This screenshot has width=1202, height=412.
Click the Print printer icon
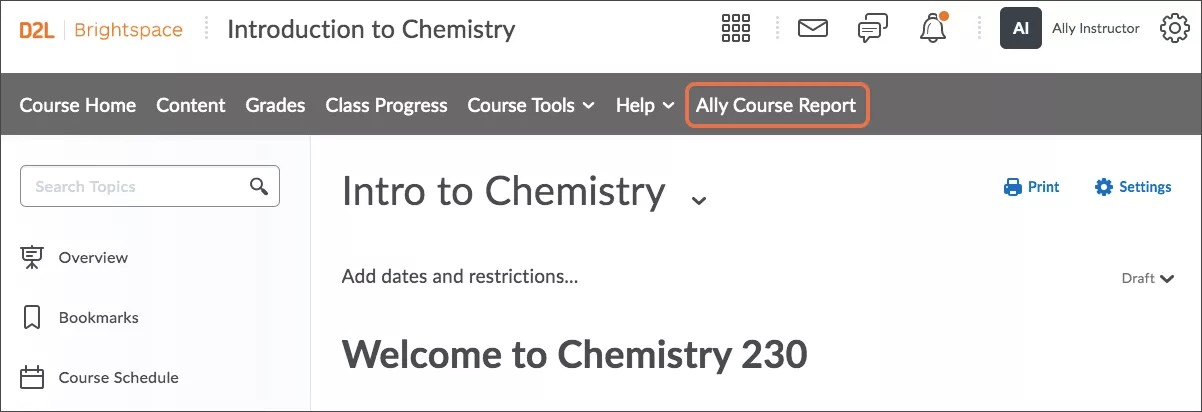pos(1013,187)
